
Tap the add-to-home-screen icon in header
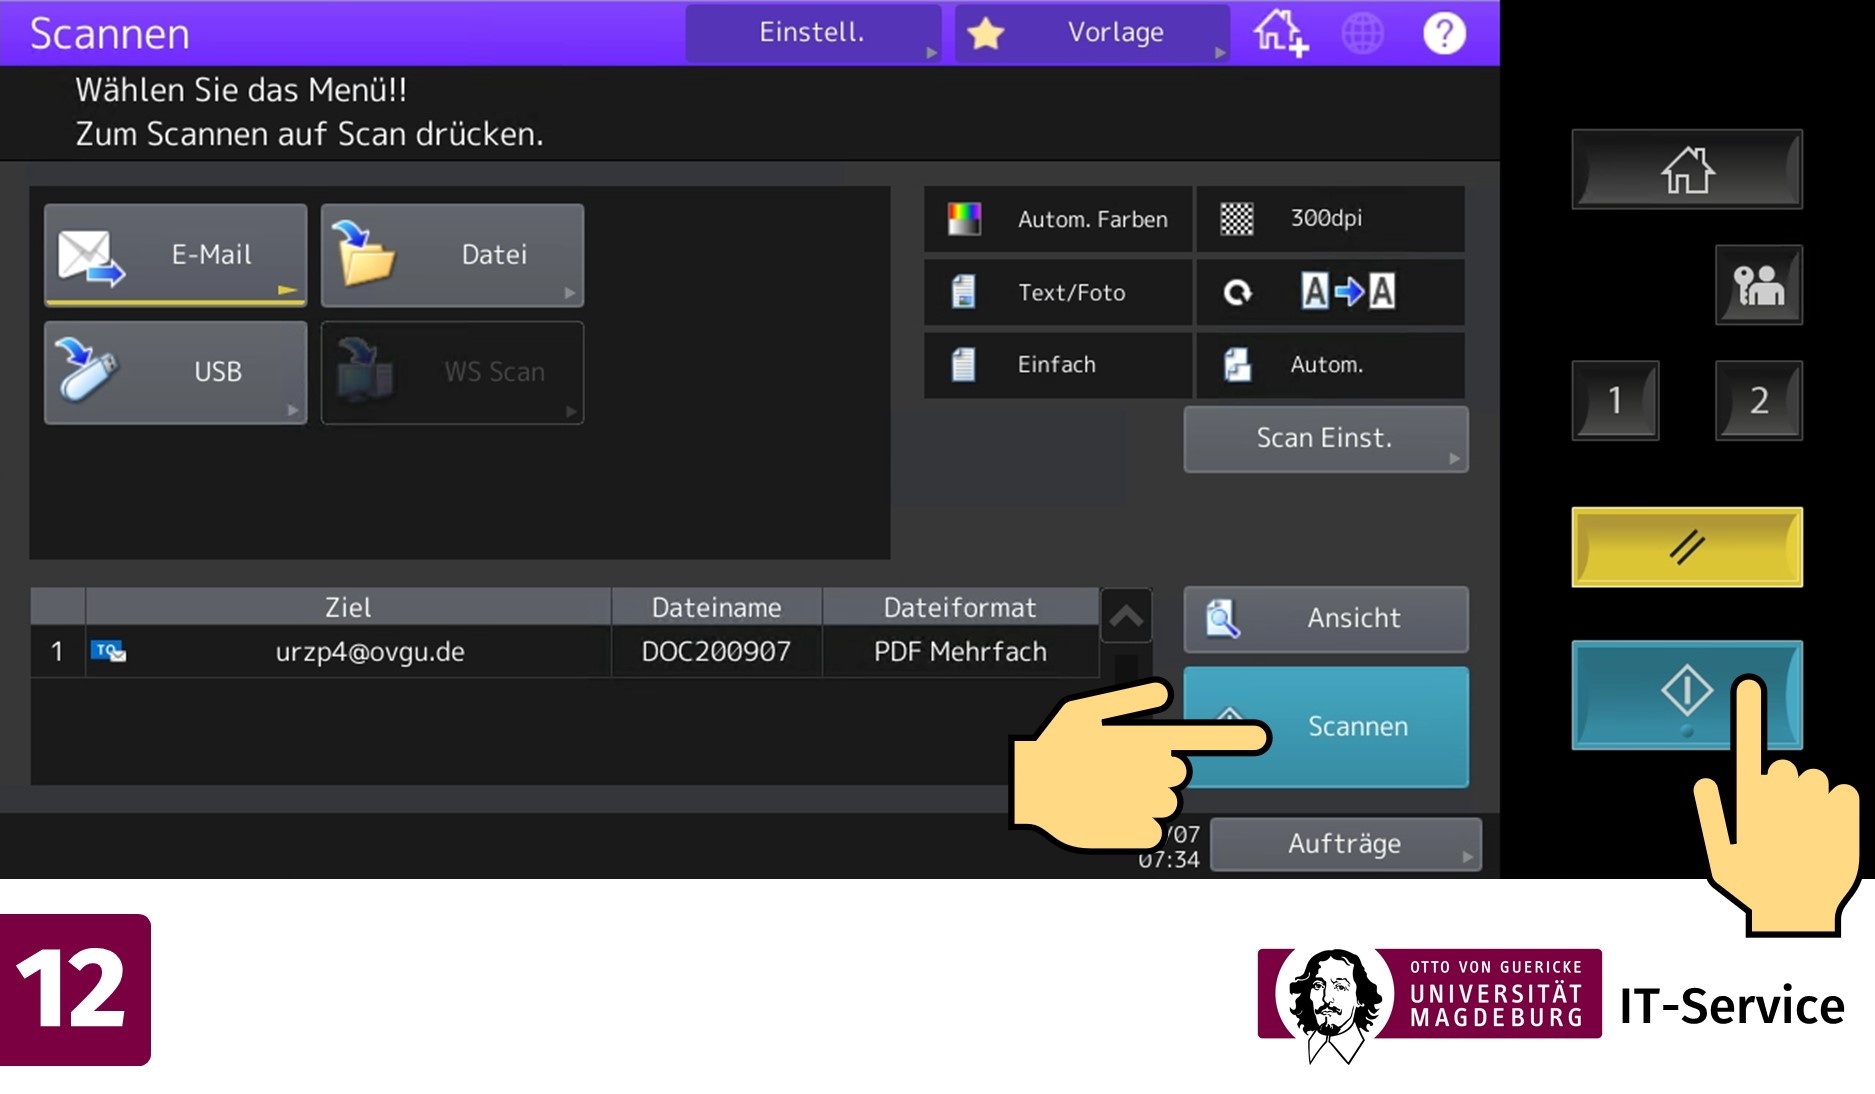[1281, 33]
